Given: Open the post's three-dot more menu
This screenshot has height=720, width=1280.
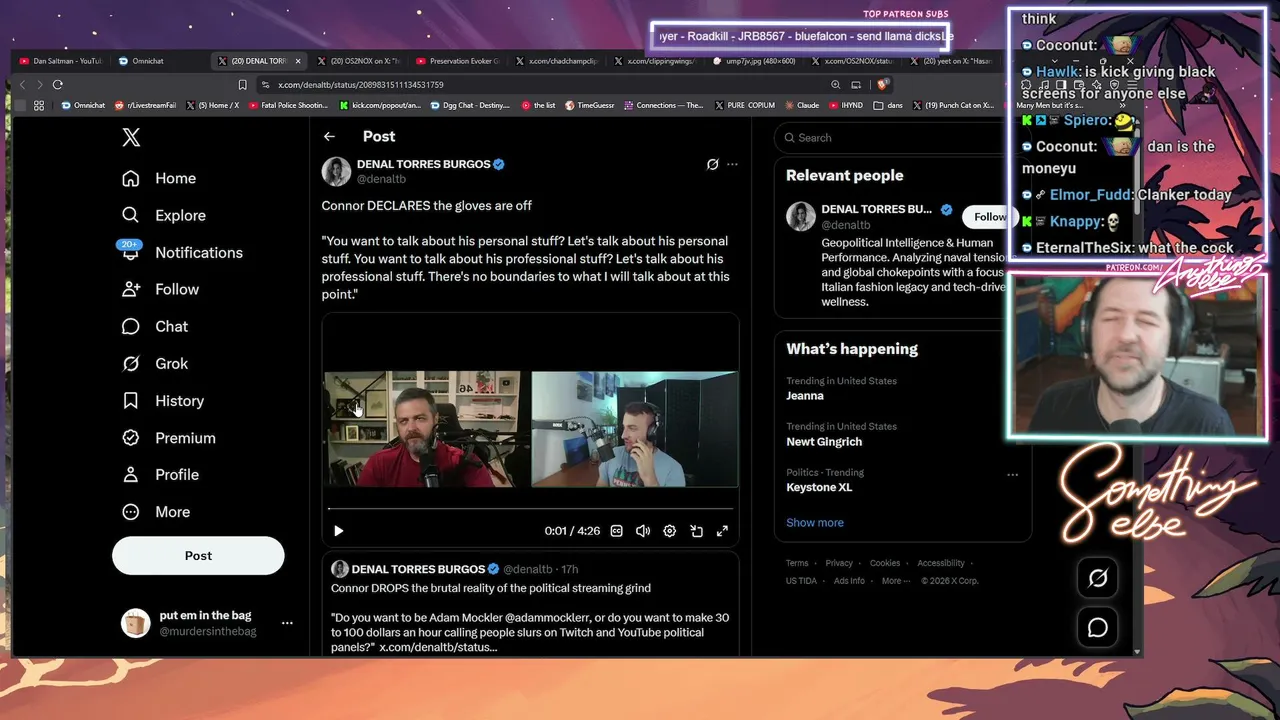Looking at the screenshot, I should [x=732, y=164].
